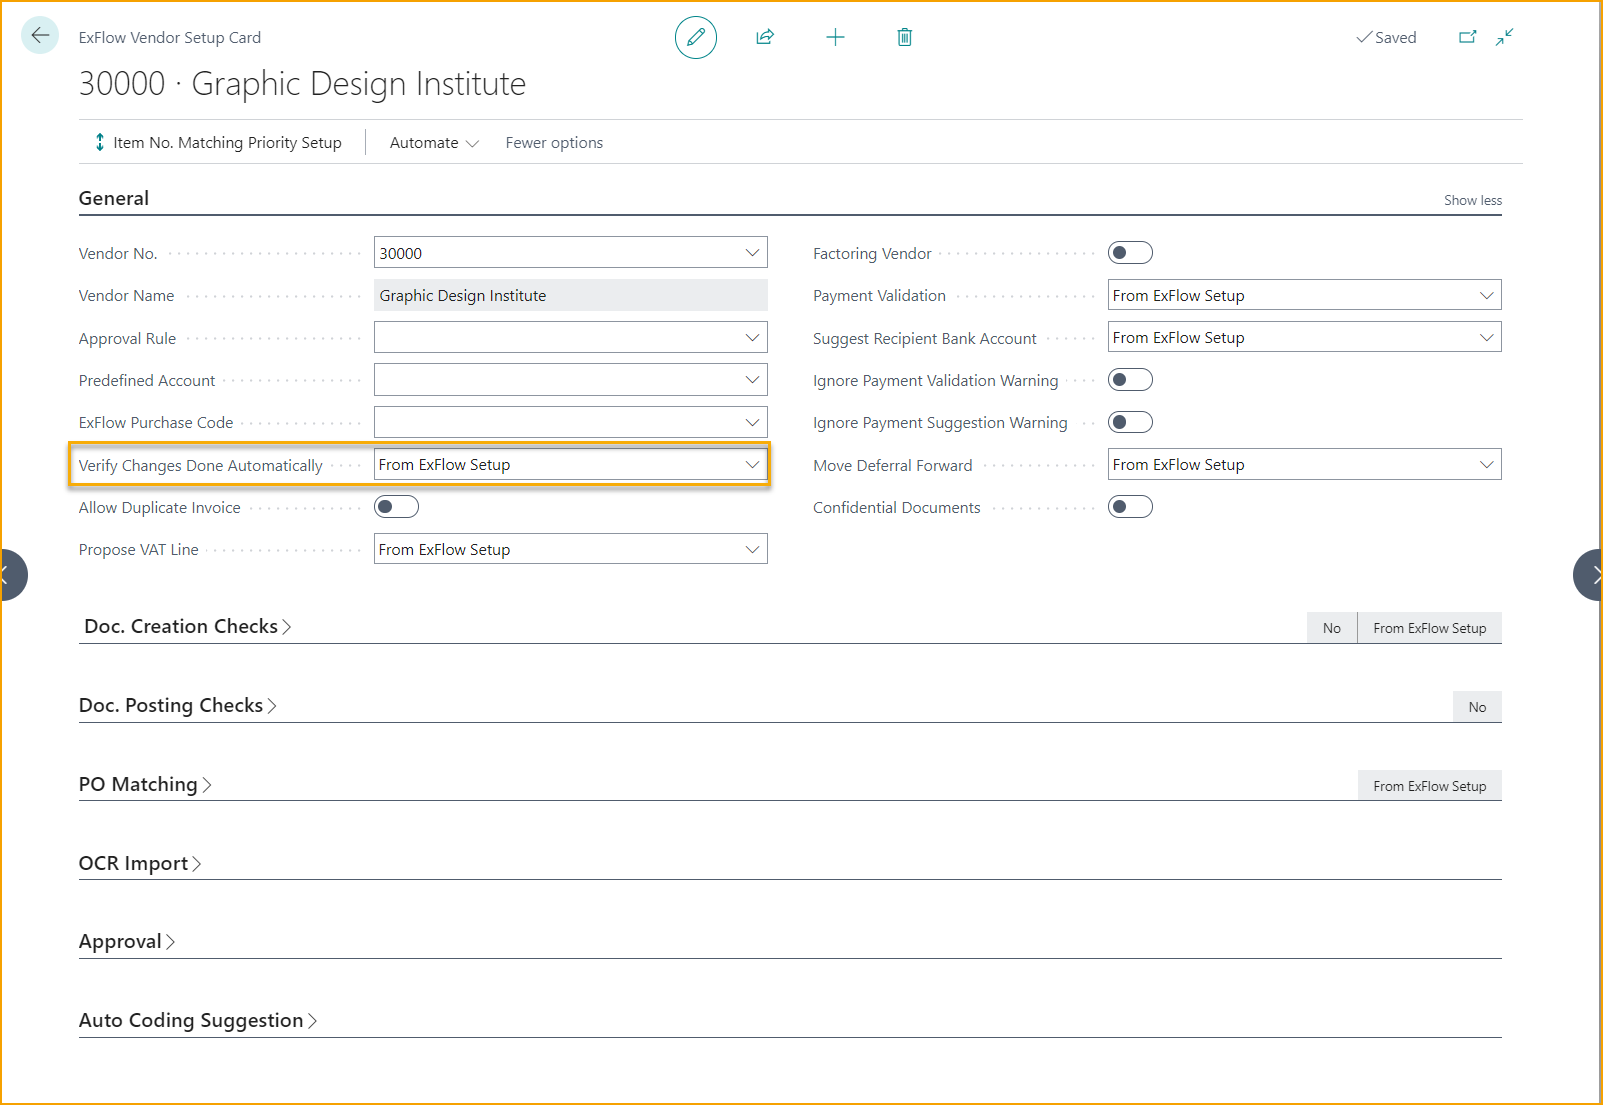Open ExFlow Purchase Code dropdown
Image resolution: width=1603 pixels, height=1105 pixels.
752,422
